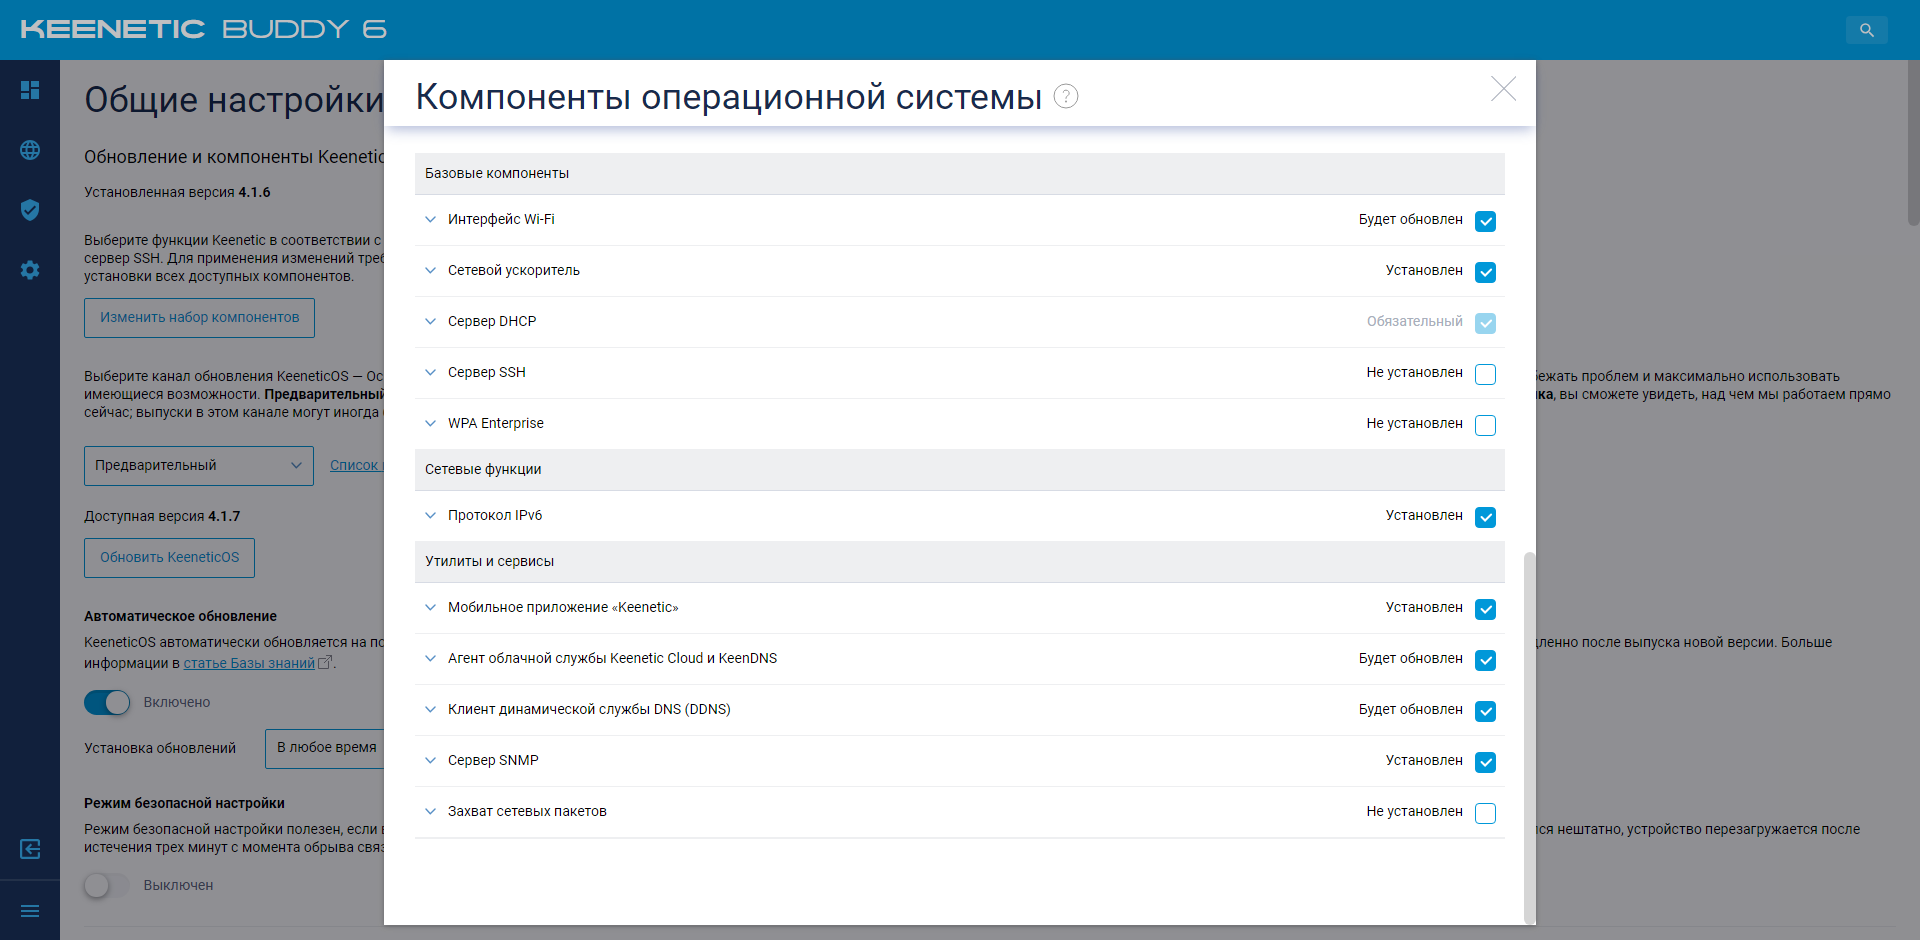Expand the Протокол IPv6 row chevron
The height and width of the screenshot is (940, 1920).
click(430, 515)
